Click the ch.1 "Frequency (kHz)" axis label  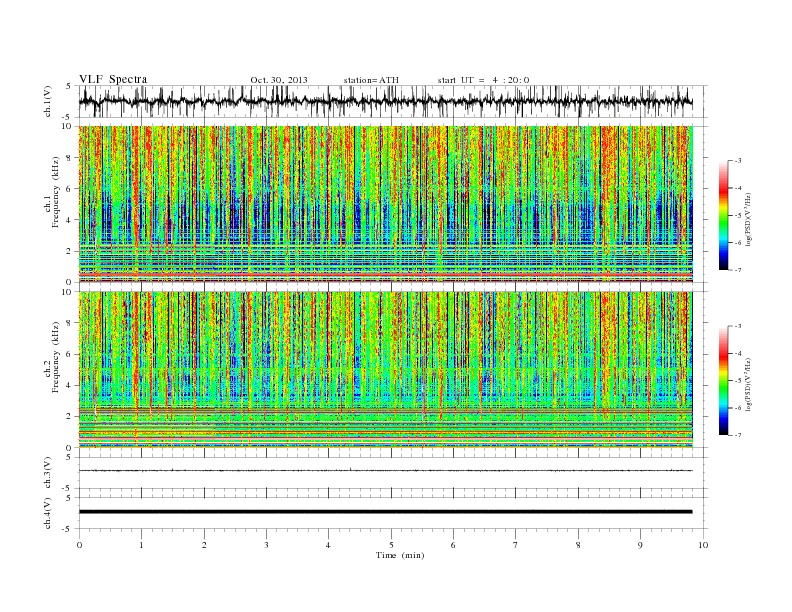click(56, 192)
